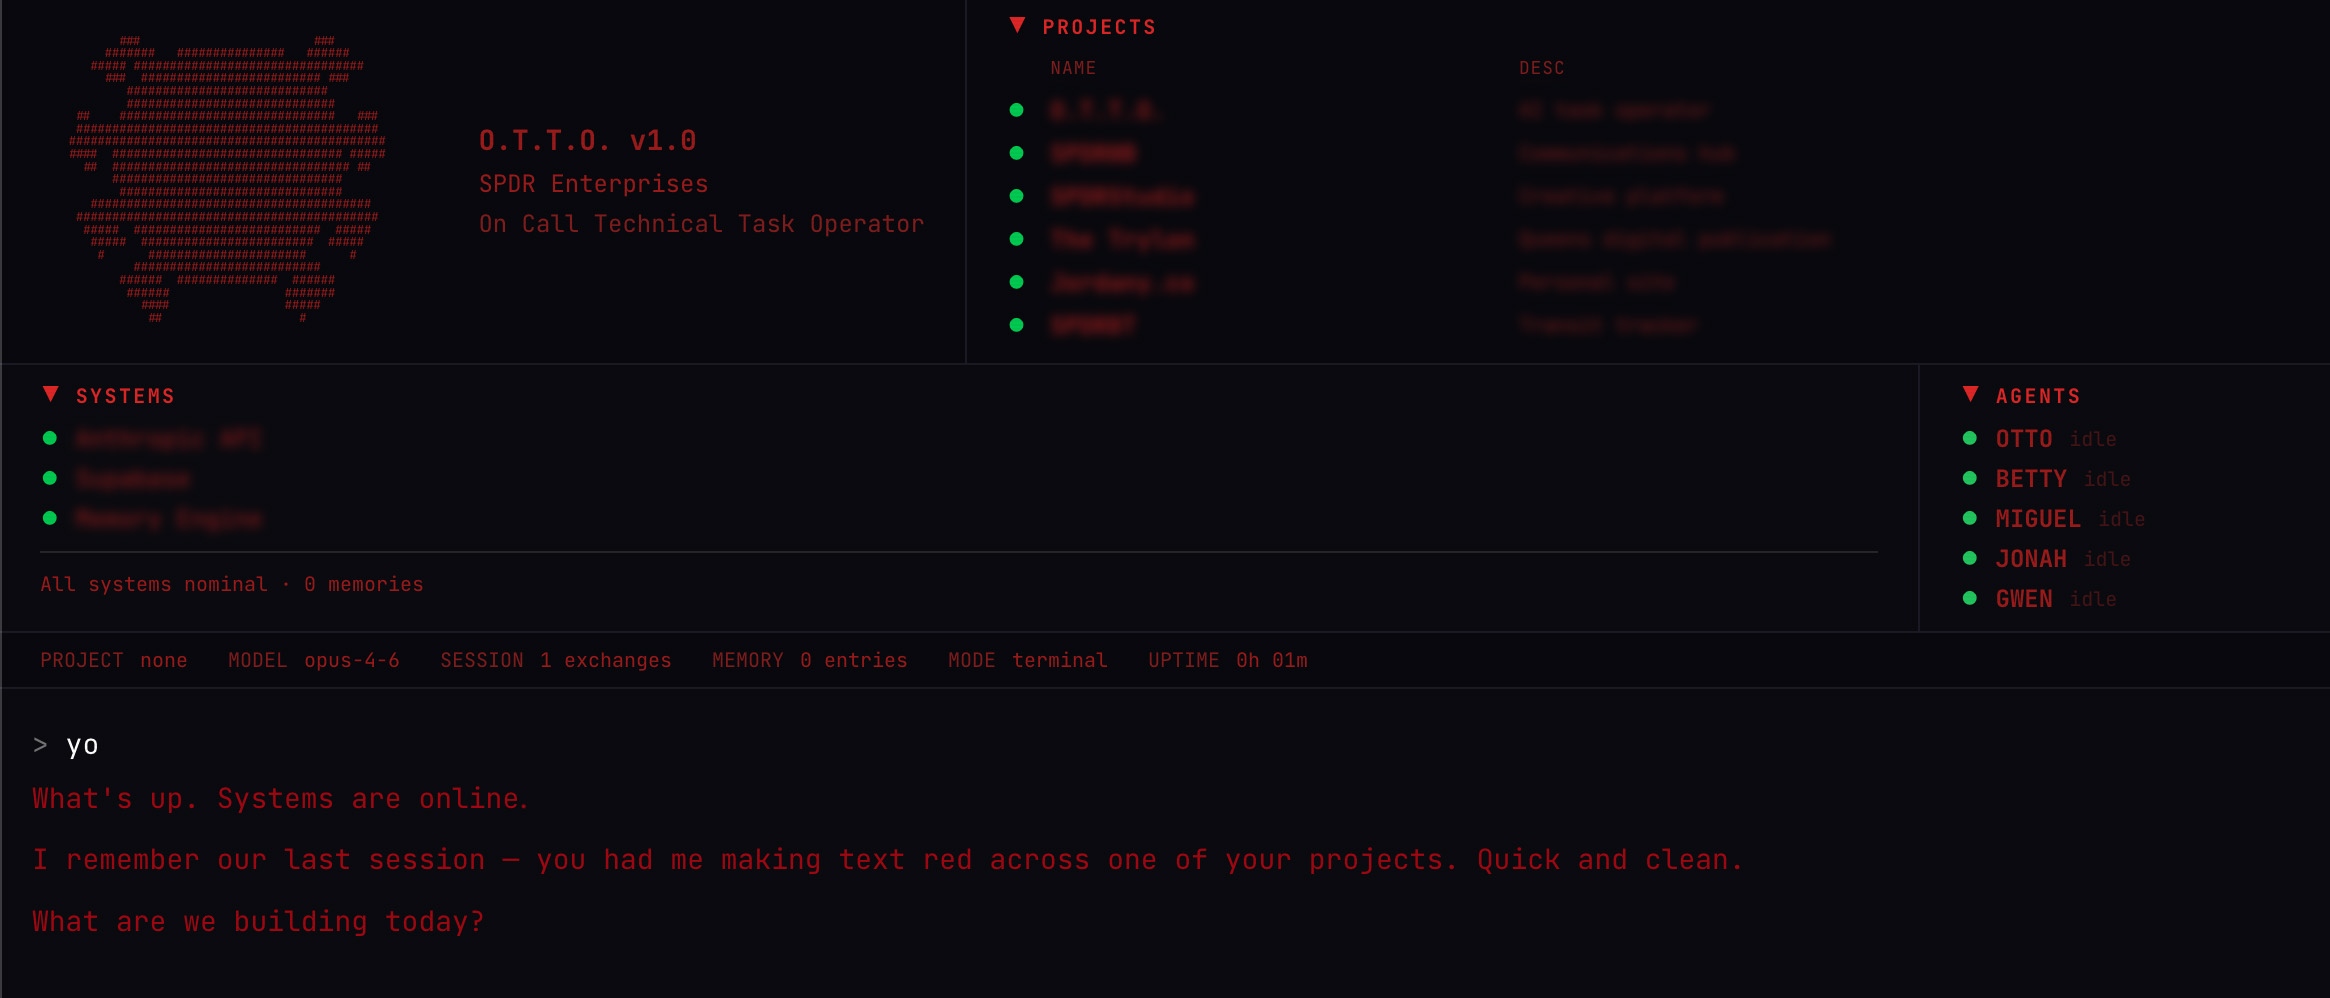Collapse the SYSTEMS panel arrow

pyautogui.click(x=51, y=395)
